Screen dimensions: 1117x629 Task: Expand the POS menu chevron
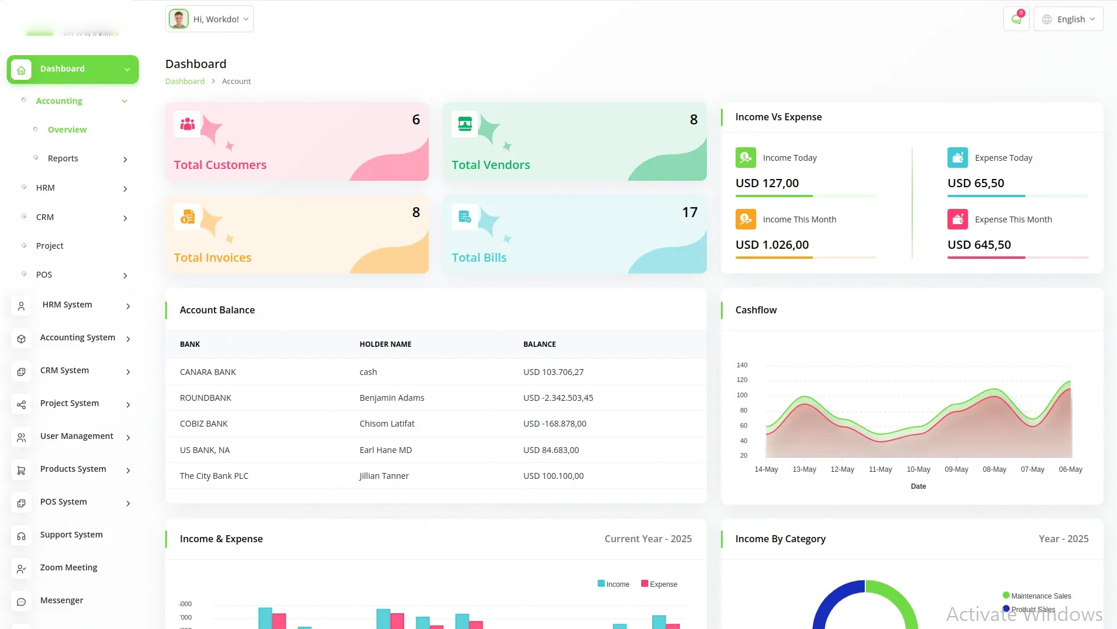tap(125, 276)
